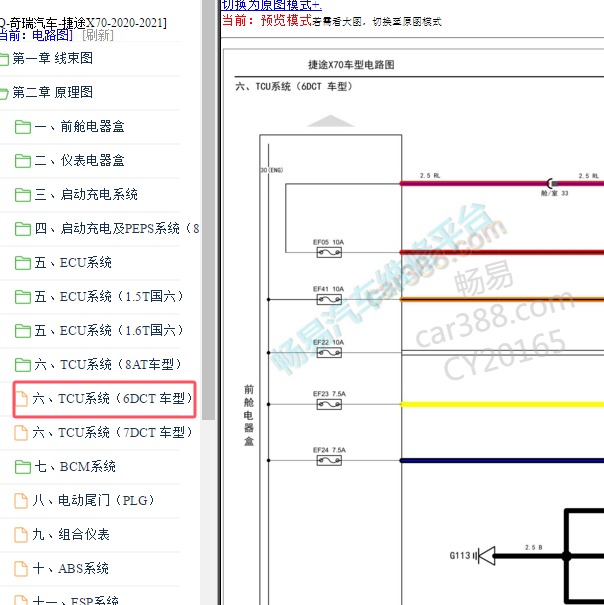The image size is (604, 605).
Task: Click the 30(ENG) label
Action: [272, 170]
